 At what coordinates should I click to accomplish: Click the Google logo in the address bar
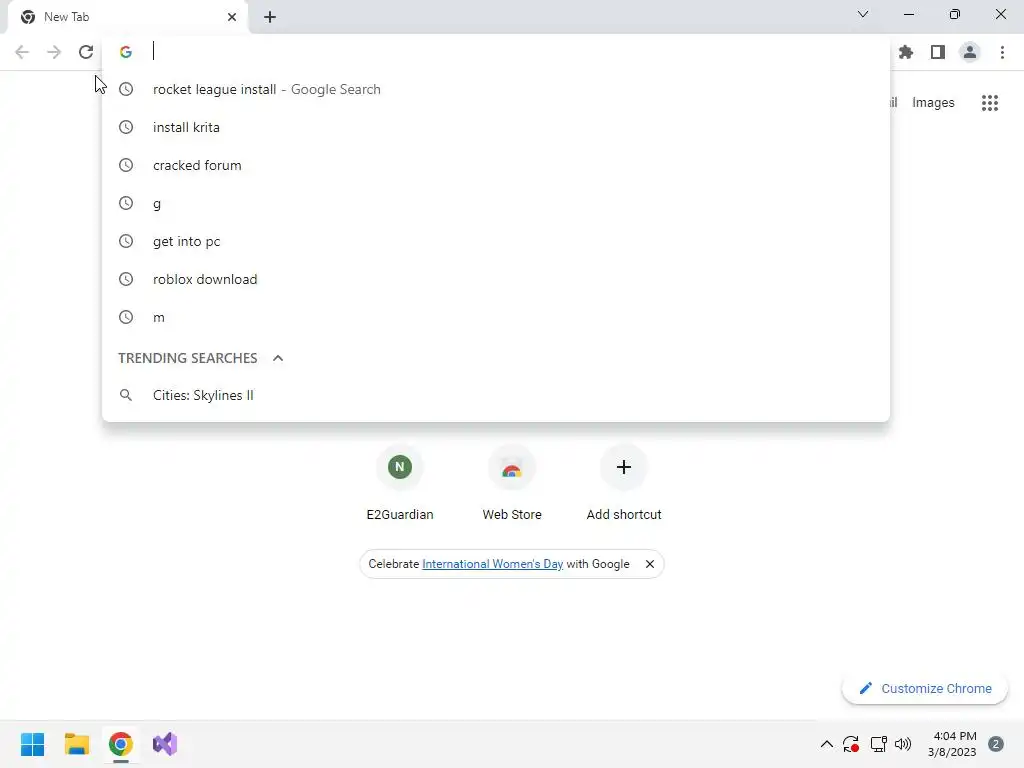click(x=126, y=52)
